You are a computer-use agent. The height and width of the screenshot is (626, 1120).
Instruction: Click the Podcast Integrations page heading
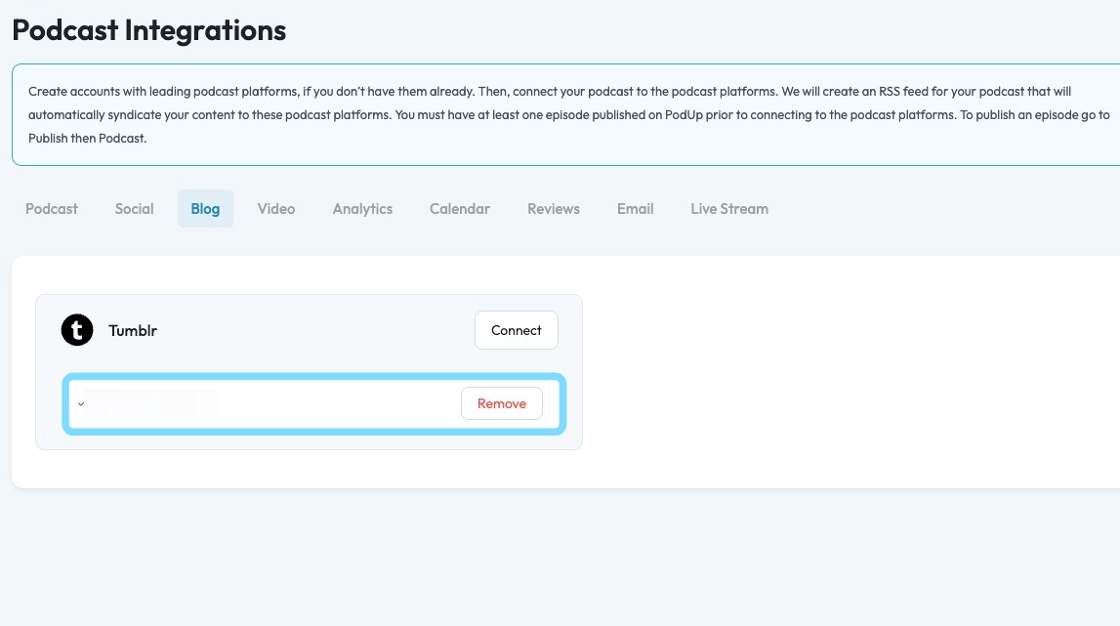coord(149,30)
